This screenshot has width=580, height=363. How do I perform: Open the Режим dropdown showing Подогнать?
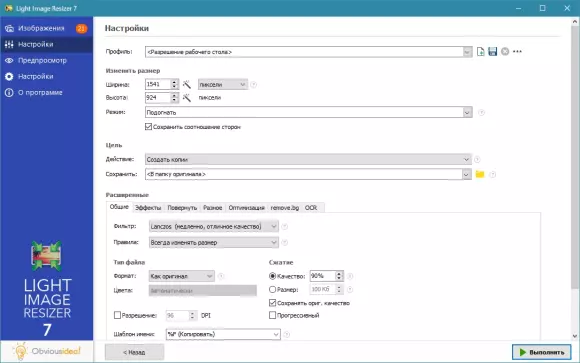309,112
